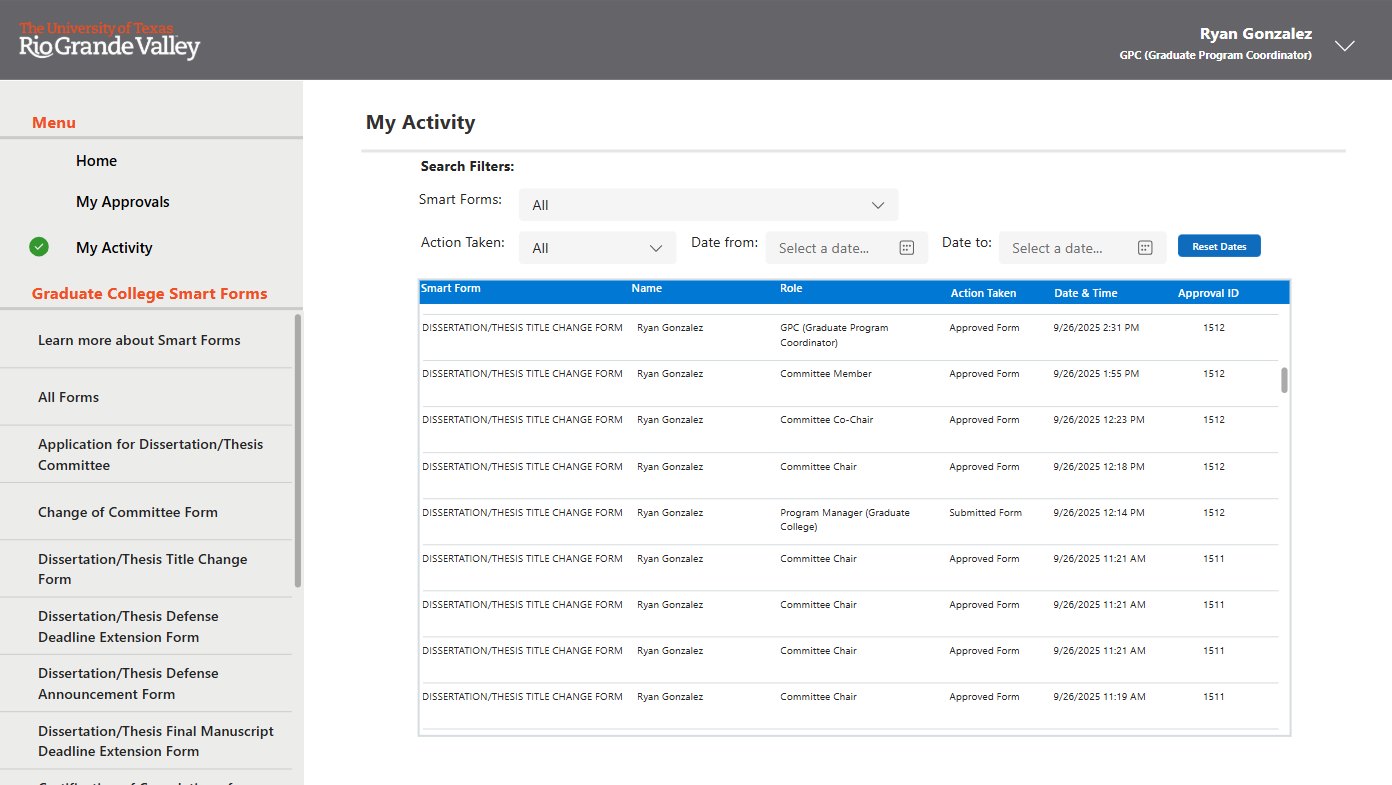Open the Action Taken filter dropdown
The height and width of the screenshot is (785, 1392).
click(x=597, y=248)
